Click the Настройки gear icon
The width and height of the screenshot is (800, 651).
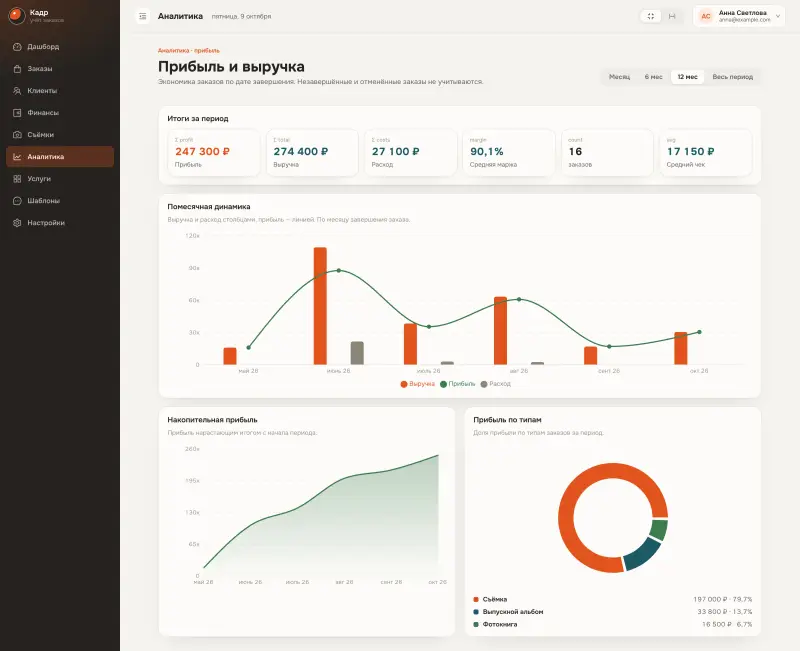pyautogui.click(x=17, y=222)
